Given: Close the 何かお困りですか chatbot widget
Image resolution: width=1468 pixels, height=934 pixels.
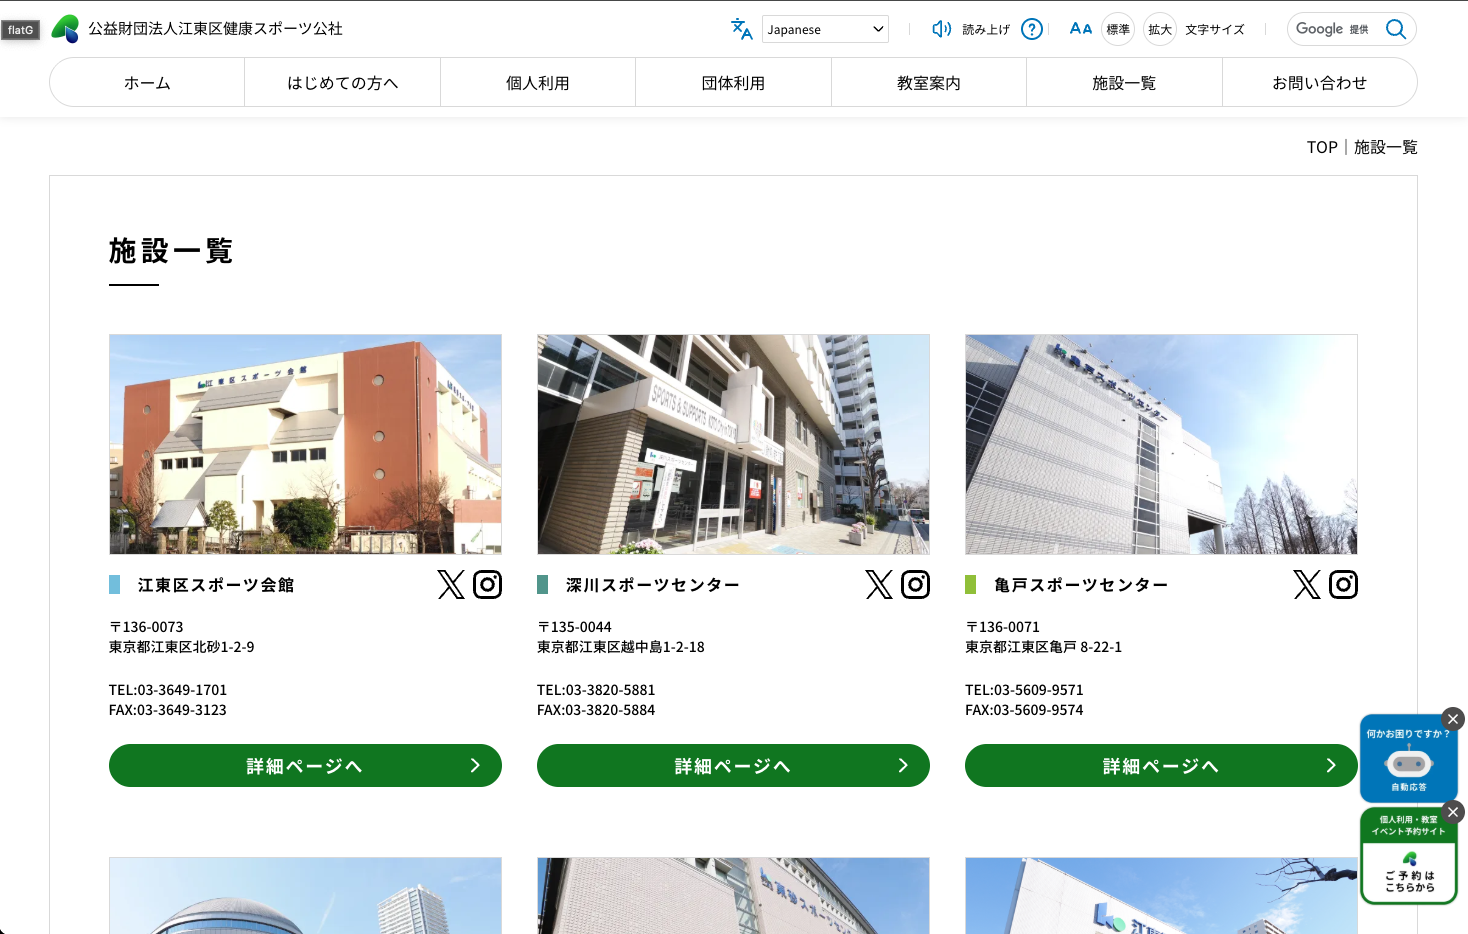Looking at the screenshot, I should click(x=1453, y=719).
